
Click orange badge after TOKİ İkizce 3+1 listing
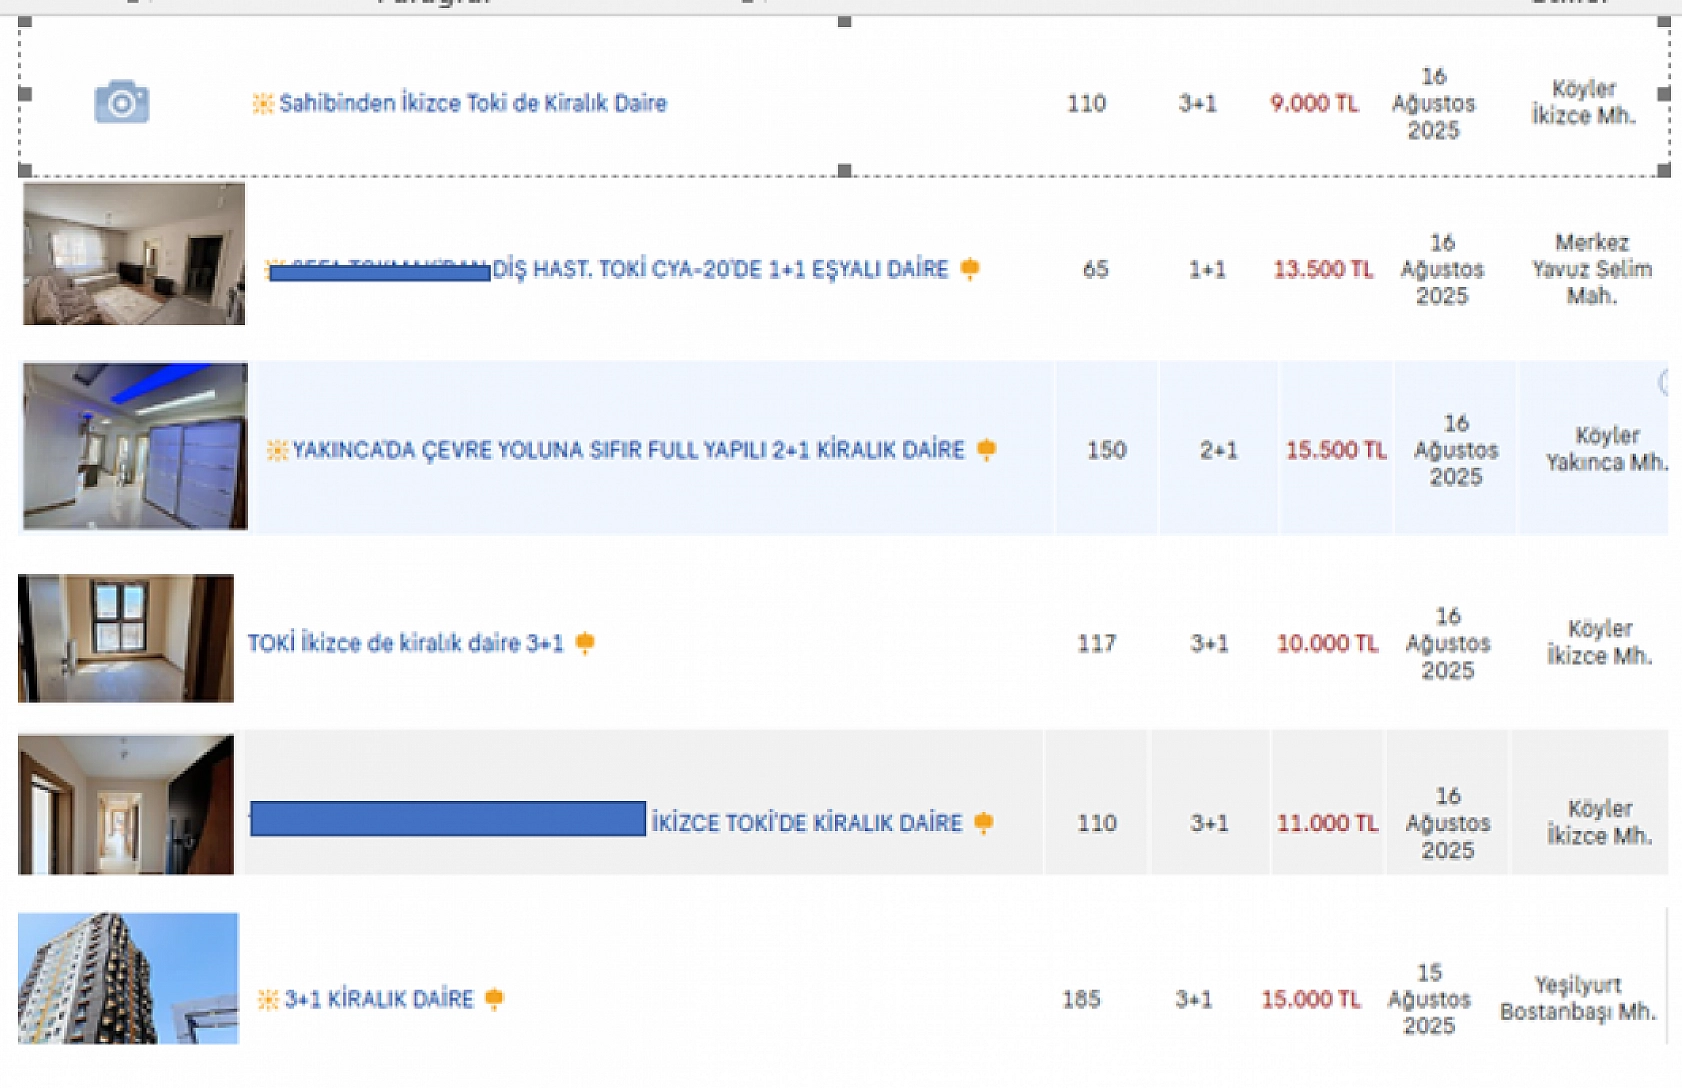[585, 643]
